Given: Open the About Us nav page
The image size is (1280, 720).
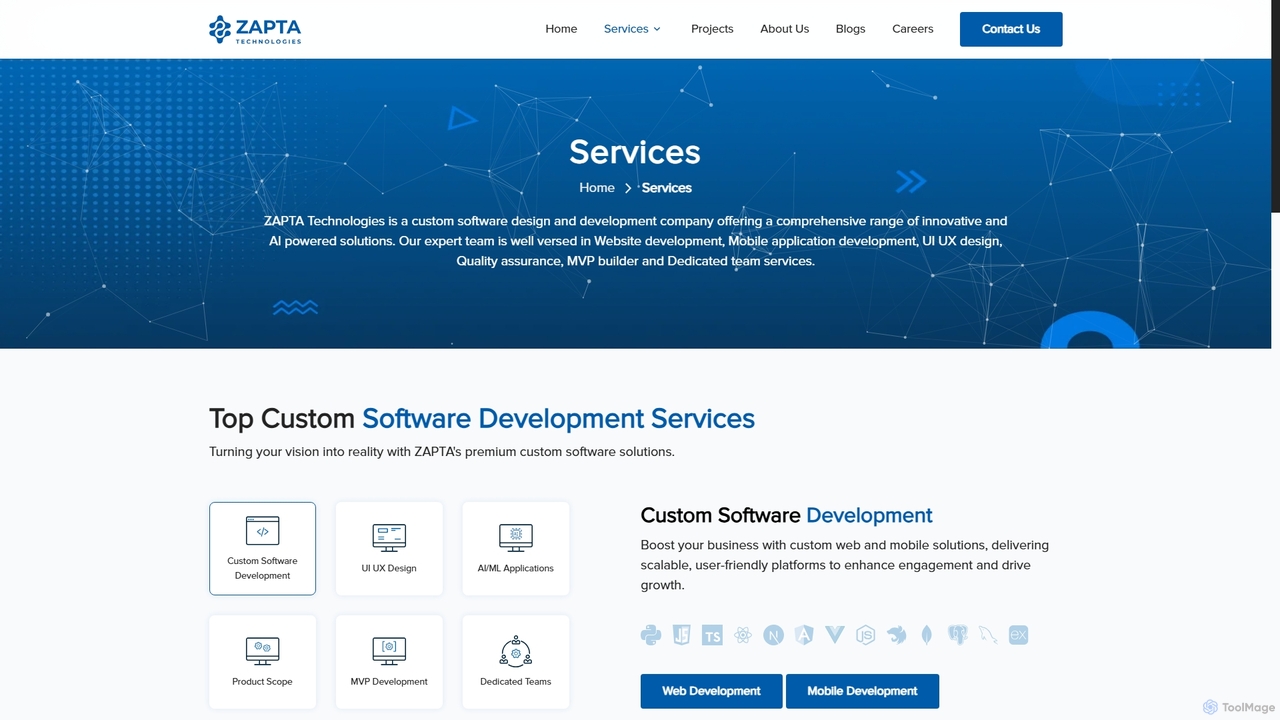Looking at the screenshot, I should coord(784,29).
